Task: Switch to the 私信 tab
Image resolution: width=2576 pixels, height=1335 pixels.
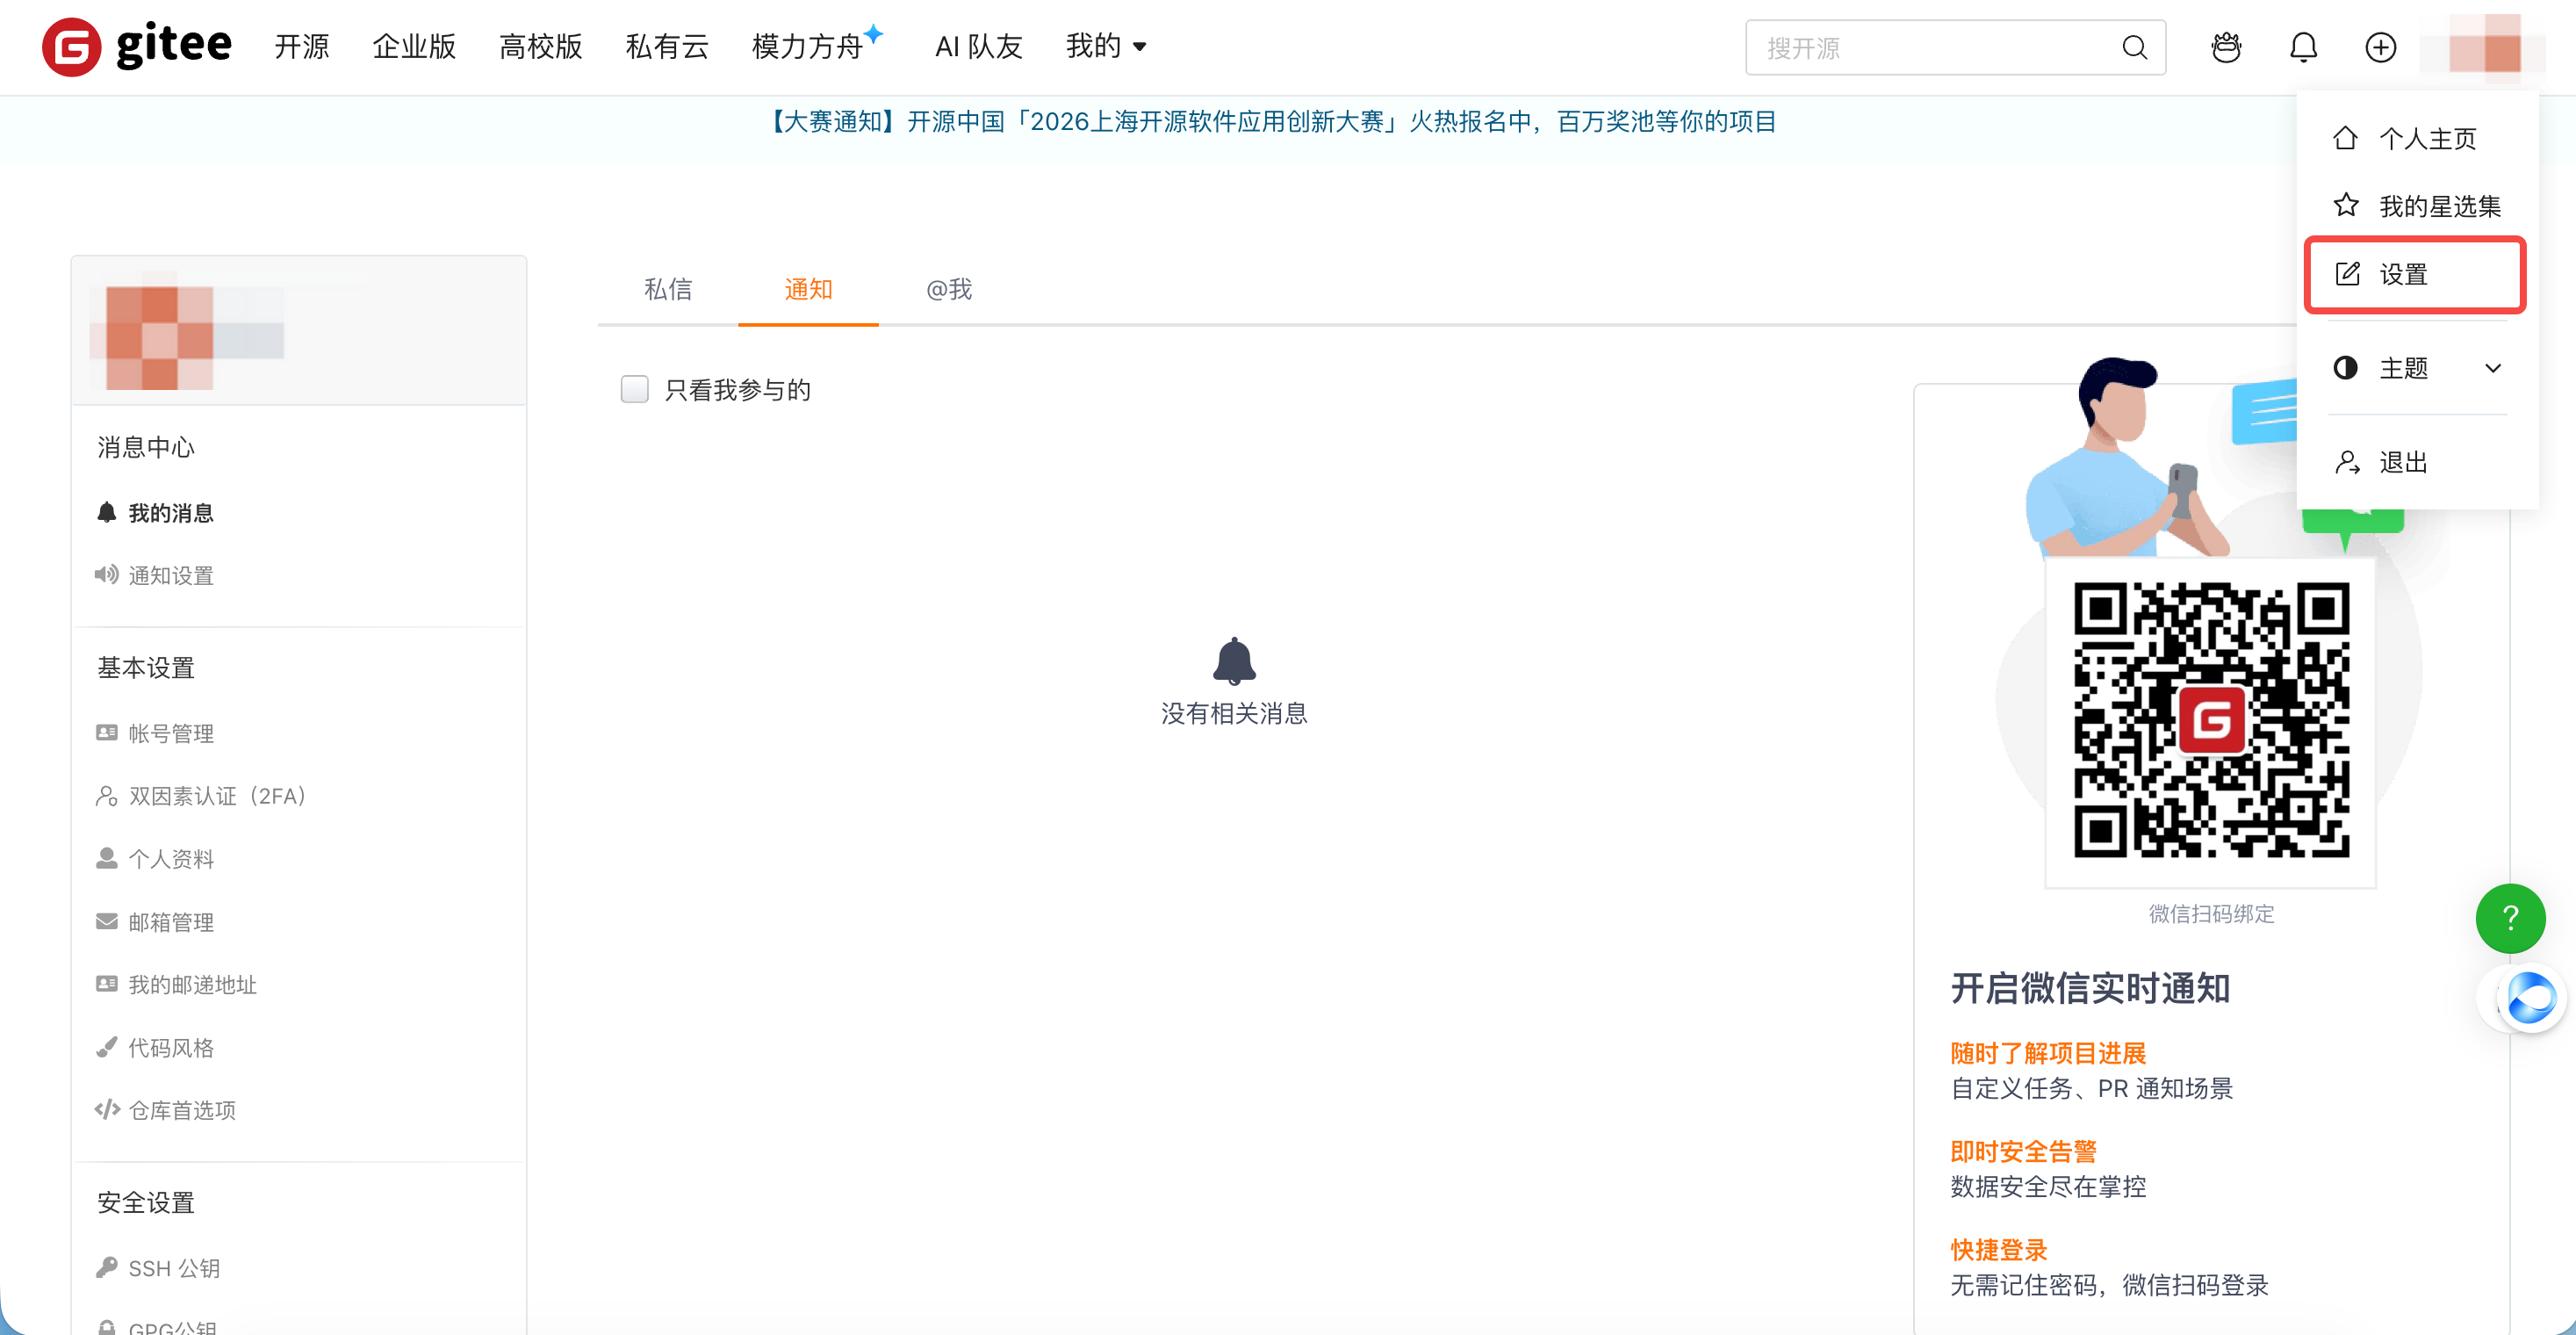Action: coord(668,289)
